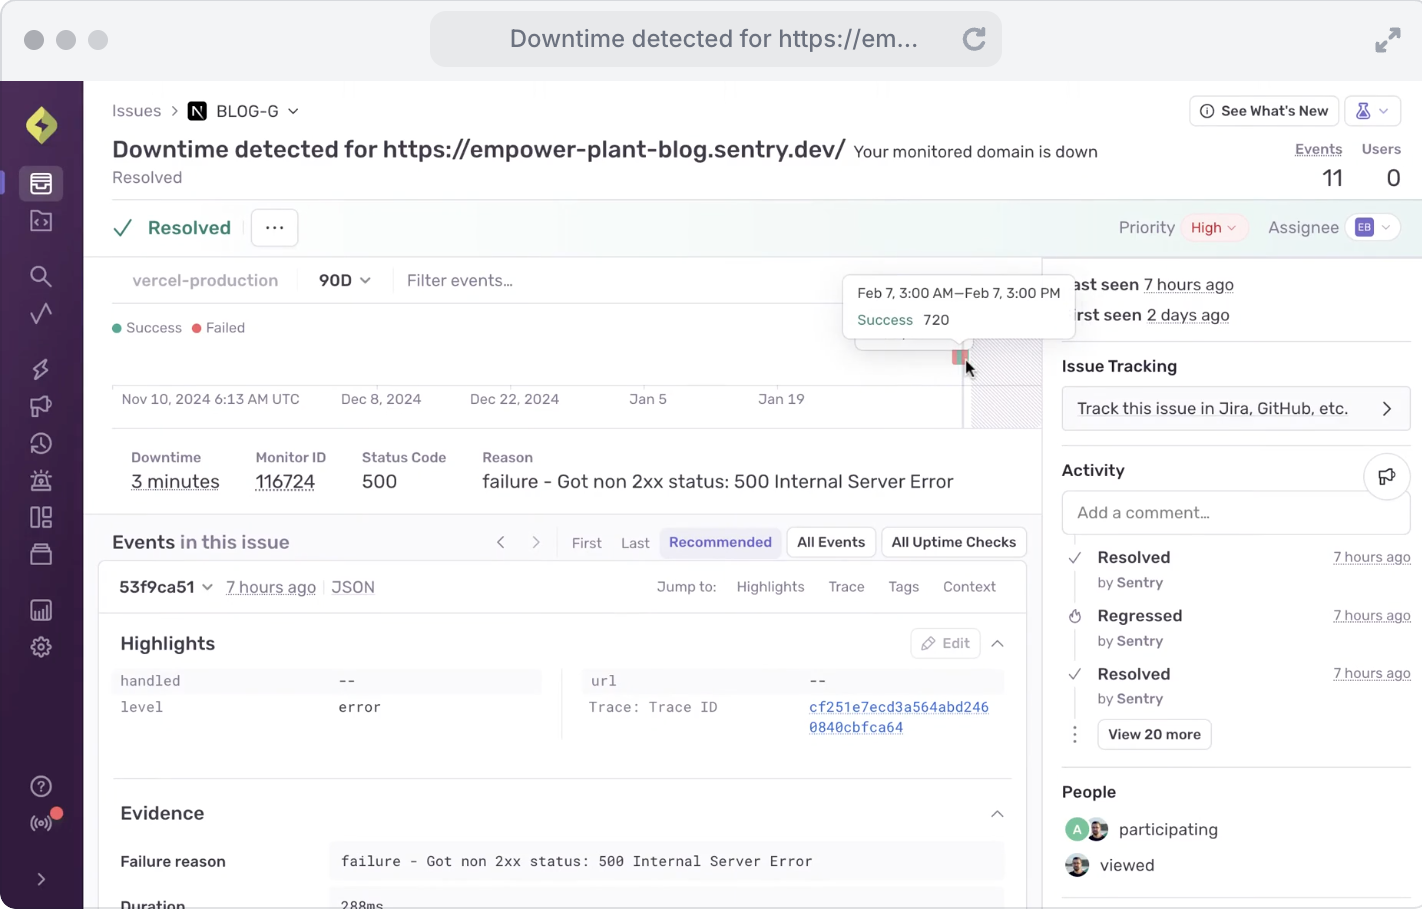The image size is (1422, 909).
Task: Go to previous event arrow
Action: 501,542
